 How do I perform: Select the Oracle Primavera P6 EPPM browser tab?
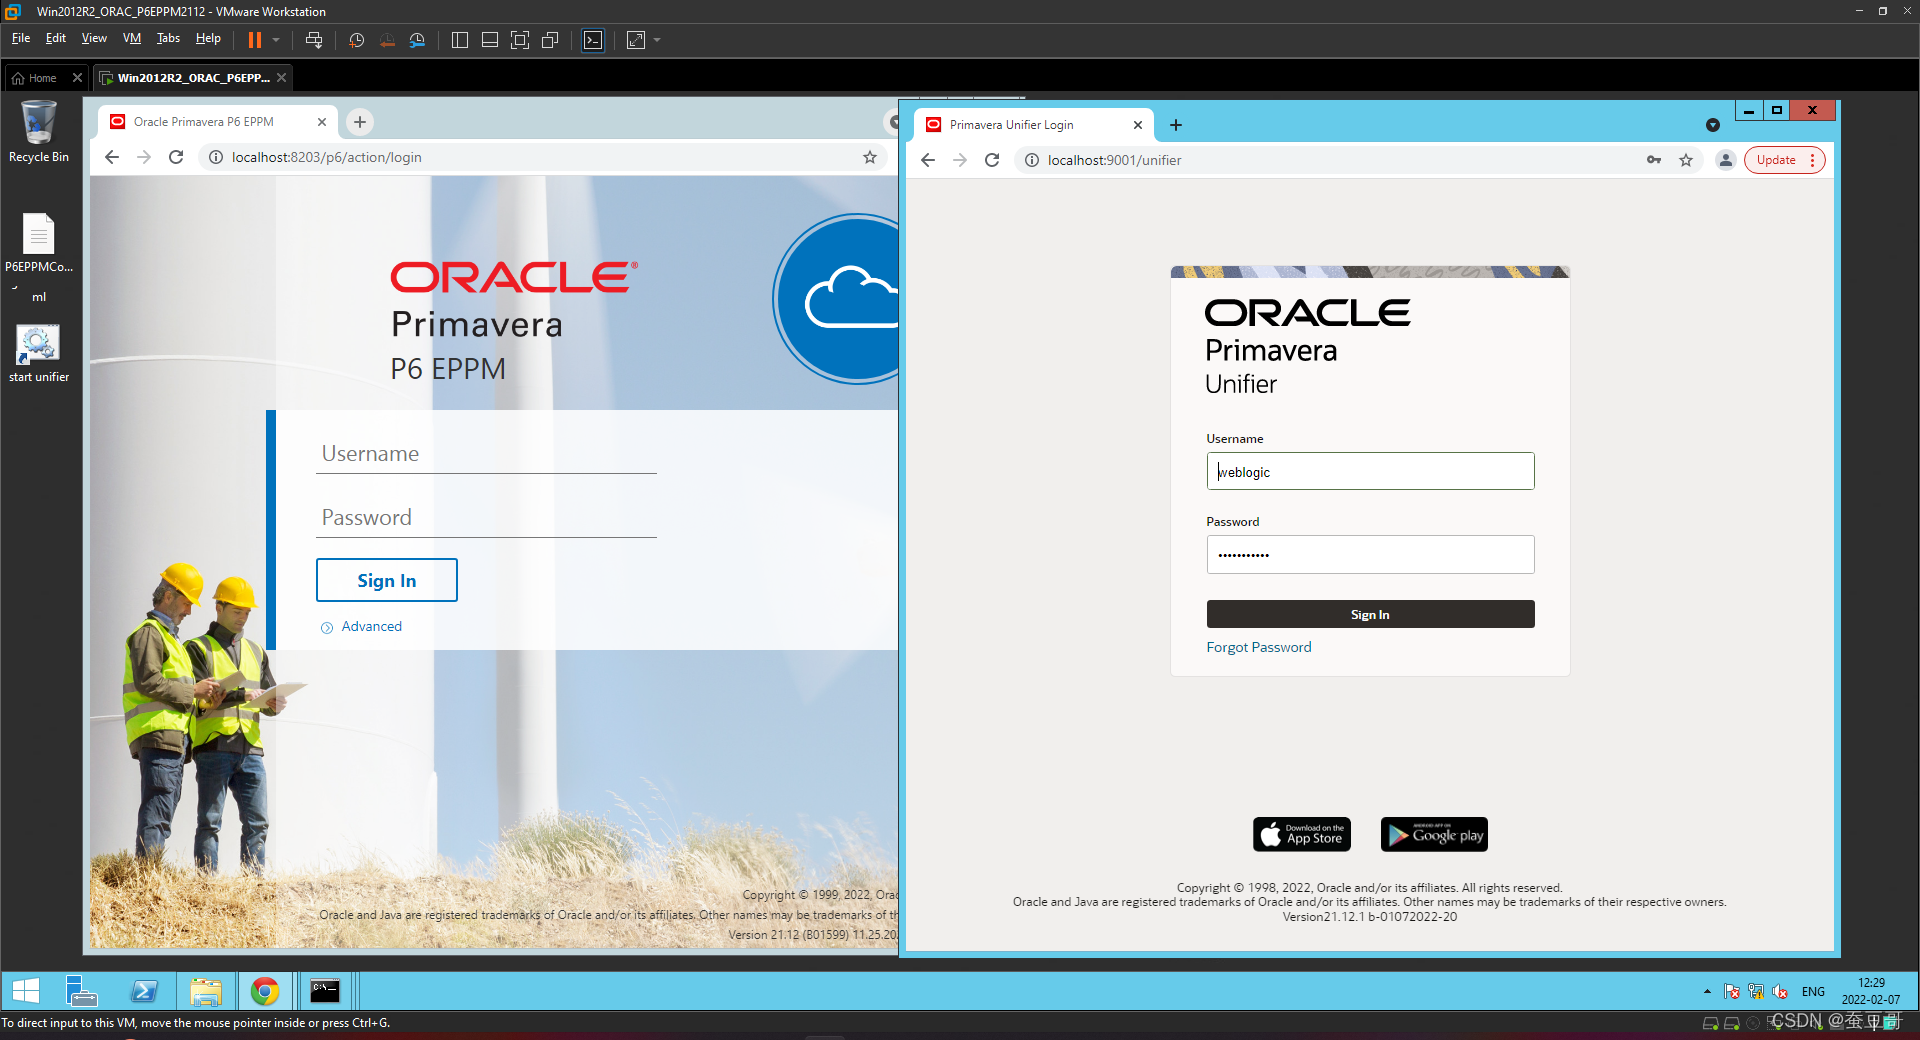(204, 121)
